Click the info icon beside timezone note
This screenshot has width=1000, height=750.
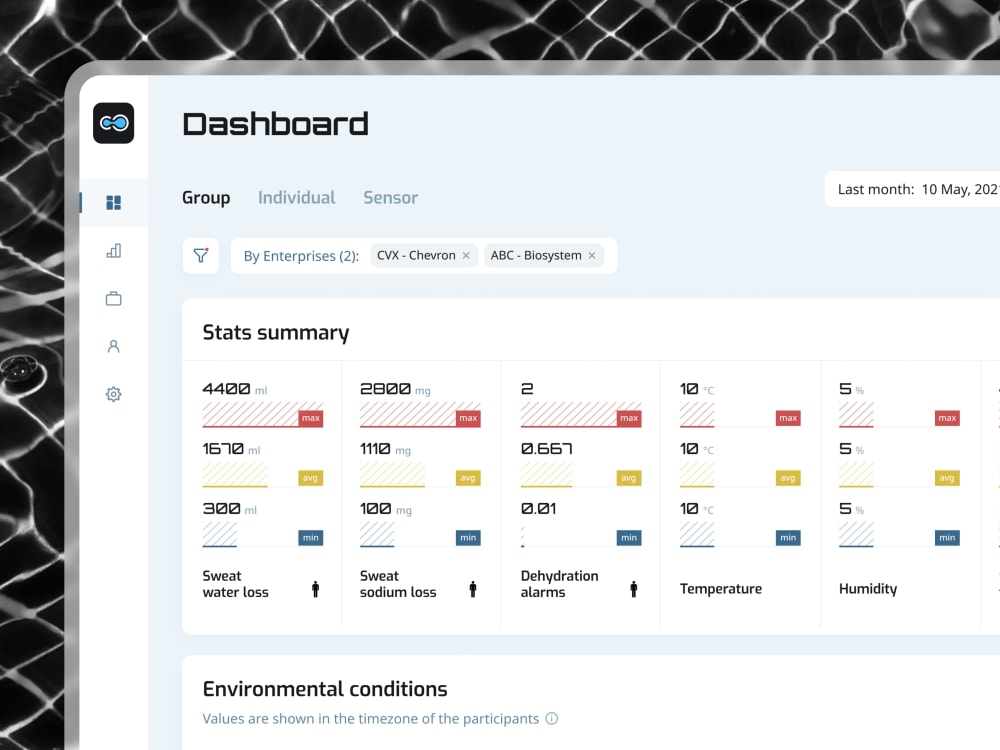(x=552, y=719)
